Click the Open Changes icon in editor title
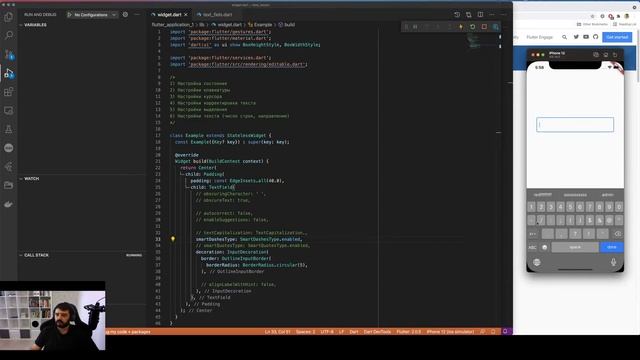This screenshot has width=640, height=360. (x=469, y=15)
